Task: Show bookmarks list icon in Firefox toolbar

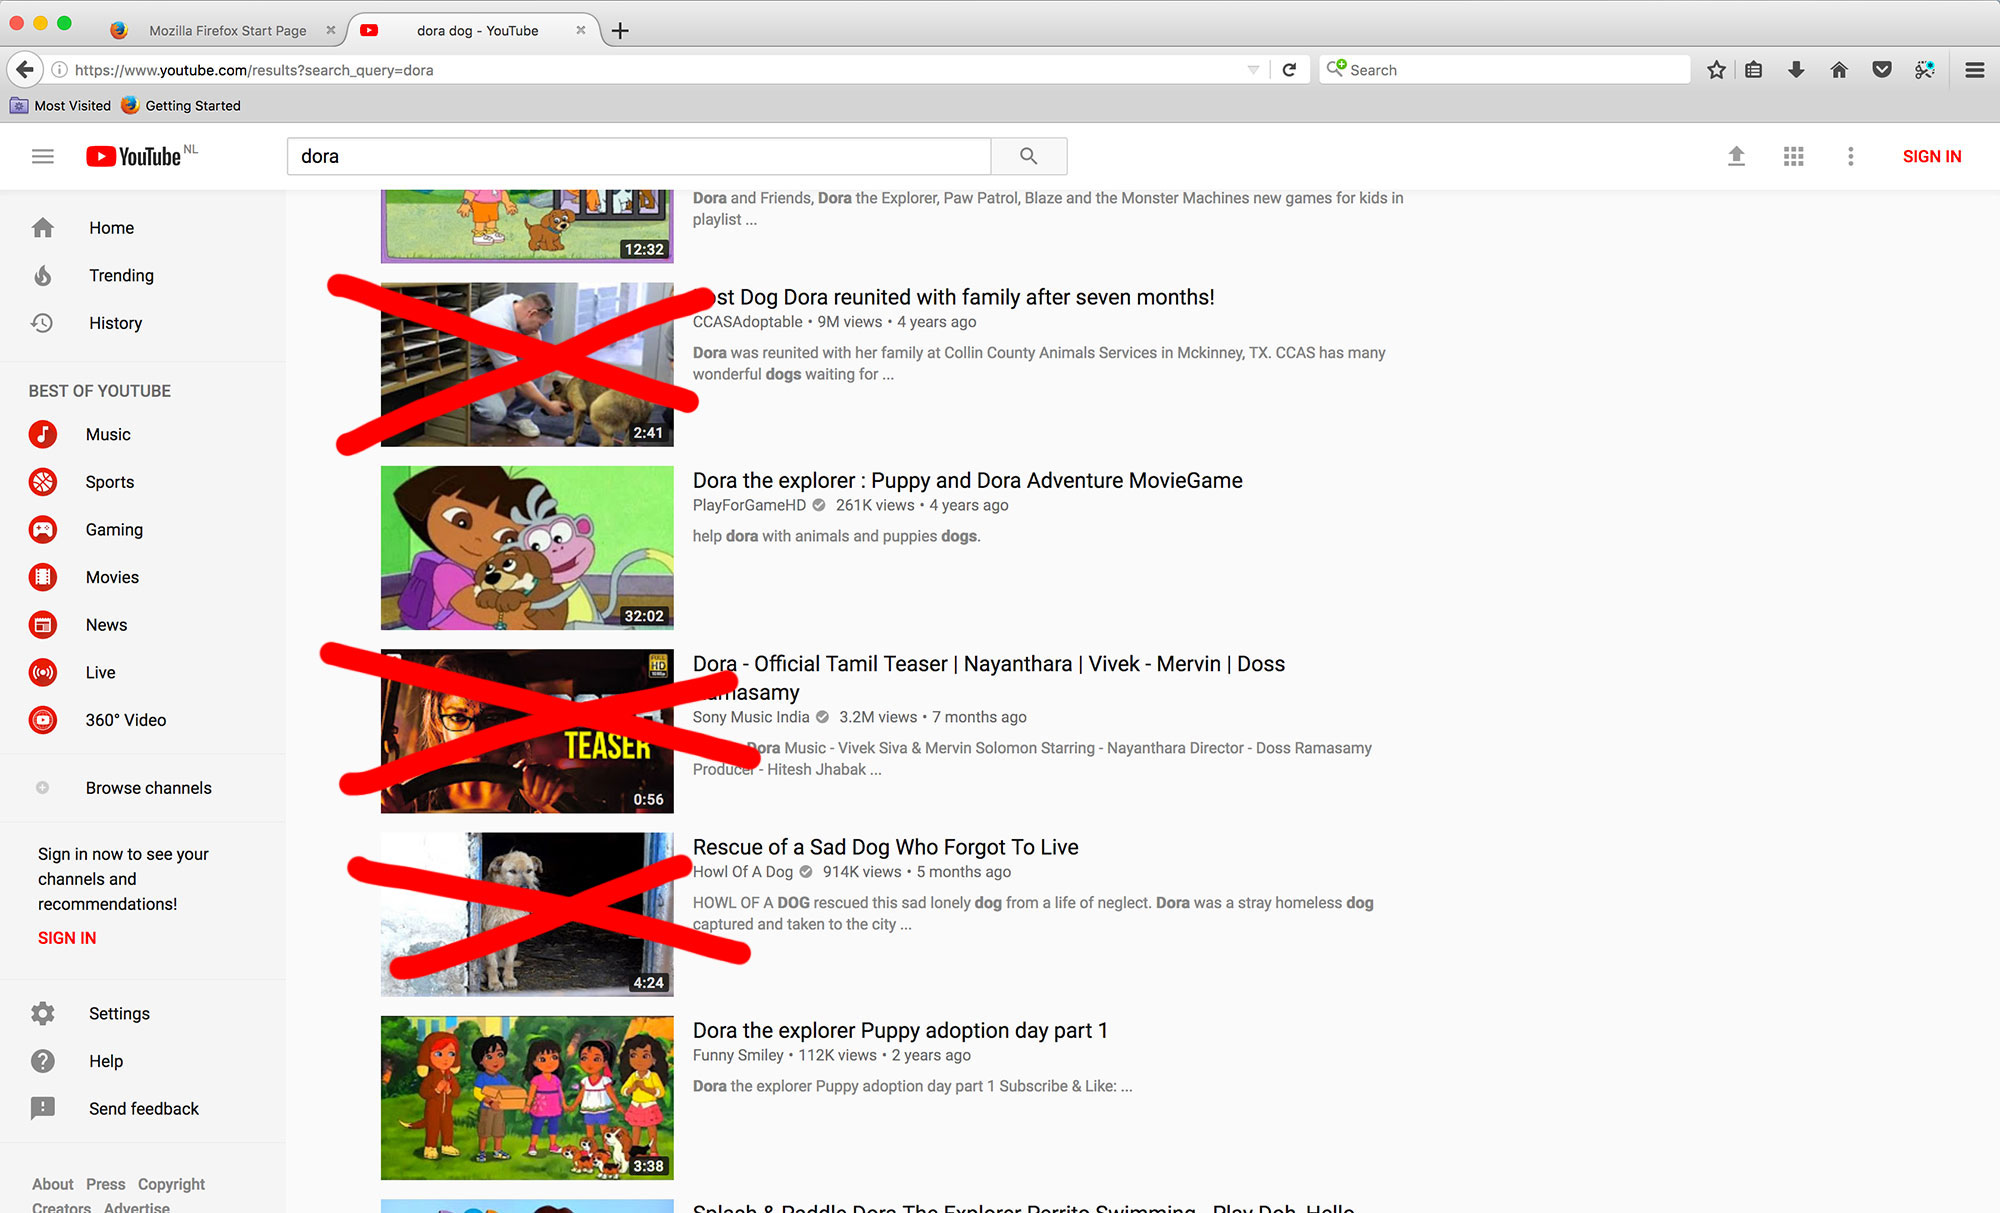Action: click(x=1754, y=70)
